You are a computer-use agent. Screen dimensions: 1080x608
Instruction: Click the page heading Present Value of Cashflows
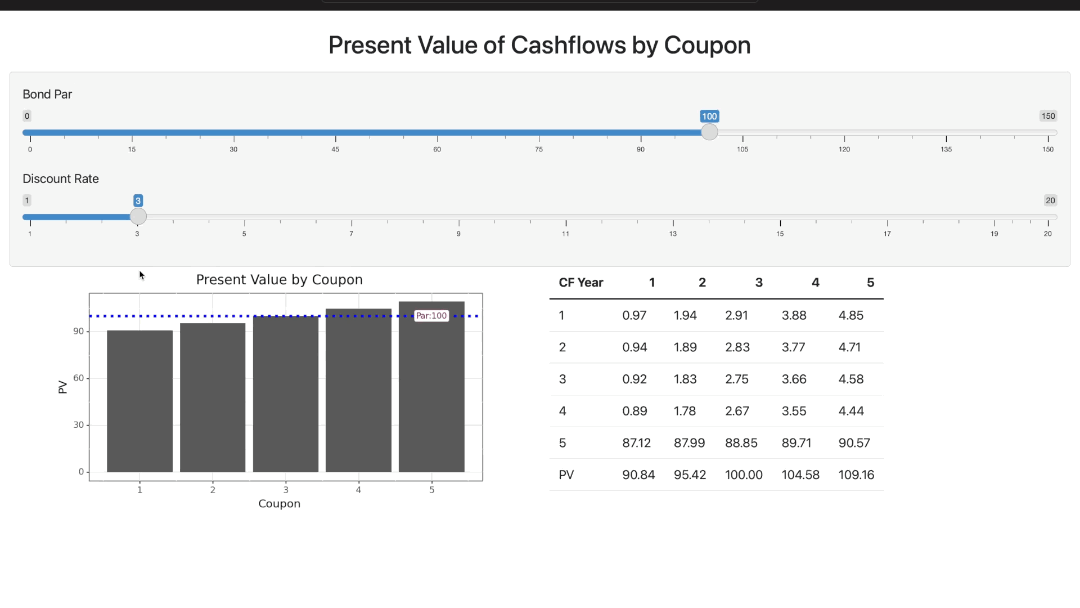point(539,45)
